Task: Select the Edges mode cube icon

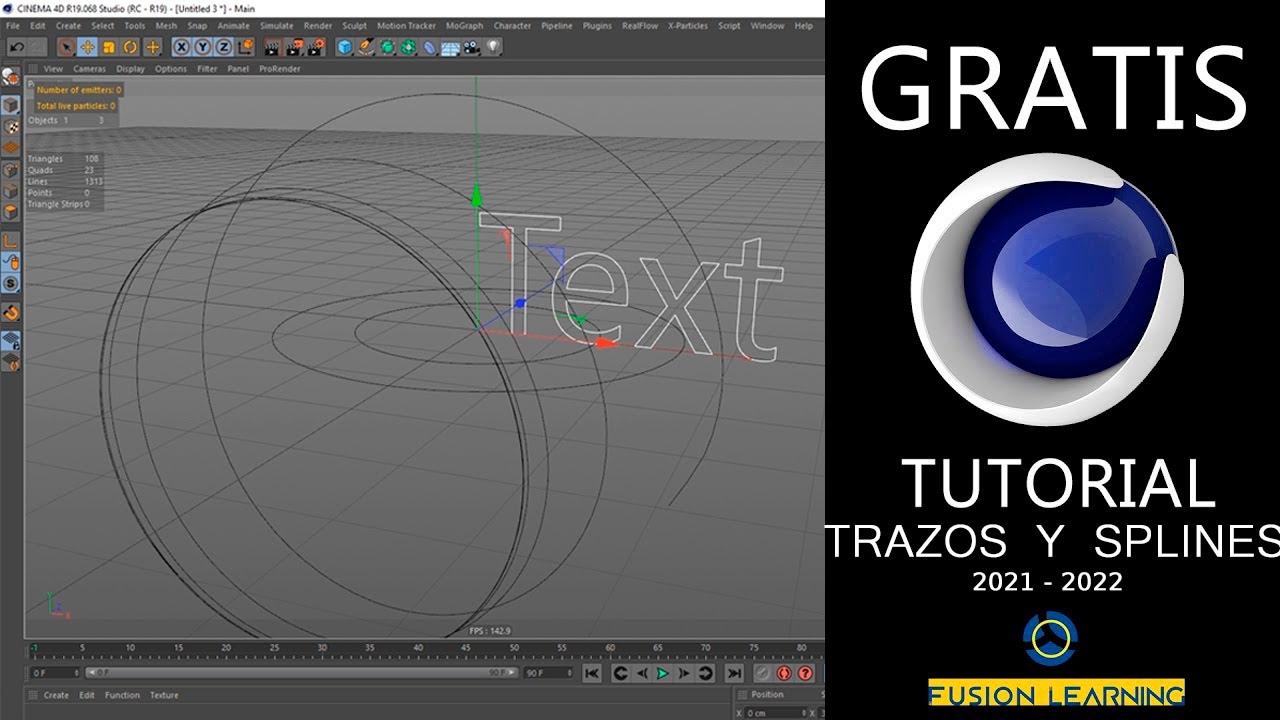Action: pos(11,191)
